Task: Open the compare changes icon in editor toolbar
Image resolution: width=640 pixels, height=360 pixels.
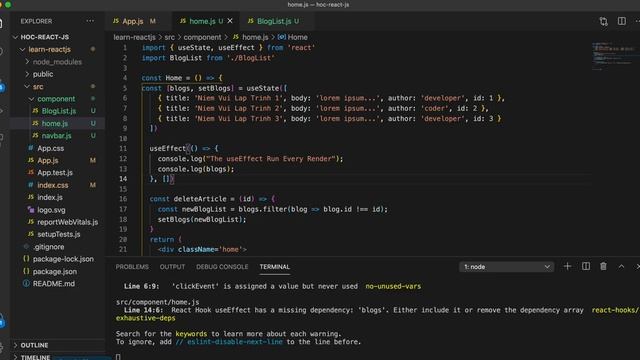Action: pos(603,21)
